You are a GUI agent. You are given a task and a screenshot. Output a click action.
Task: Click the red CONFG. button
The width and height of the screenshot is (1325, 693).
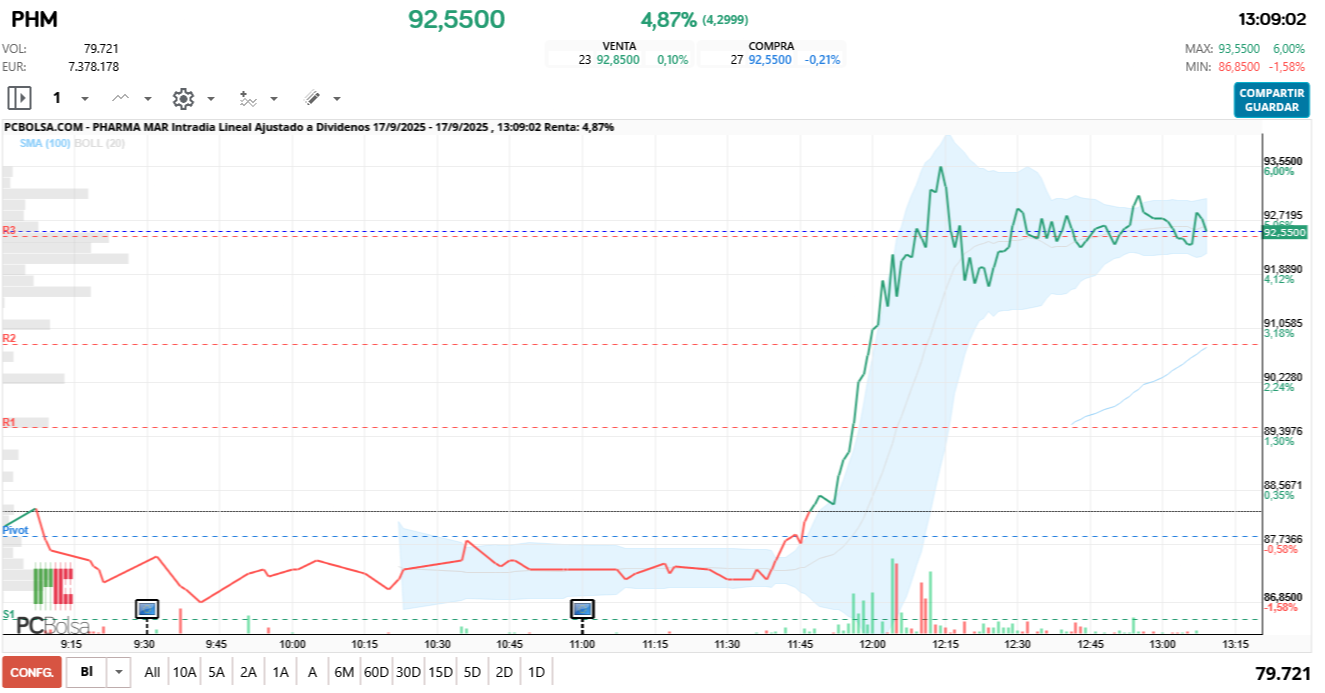tap(32, 672)
